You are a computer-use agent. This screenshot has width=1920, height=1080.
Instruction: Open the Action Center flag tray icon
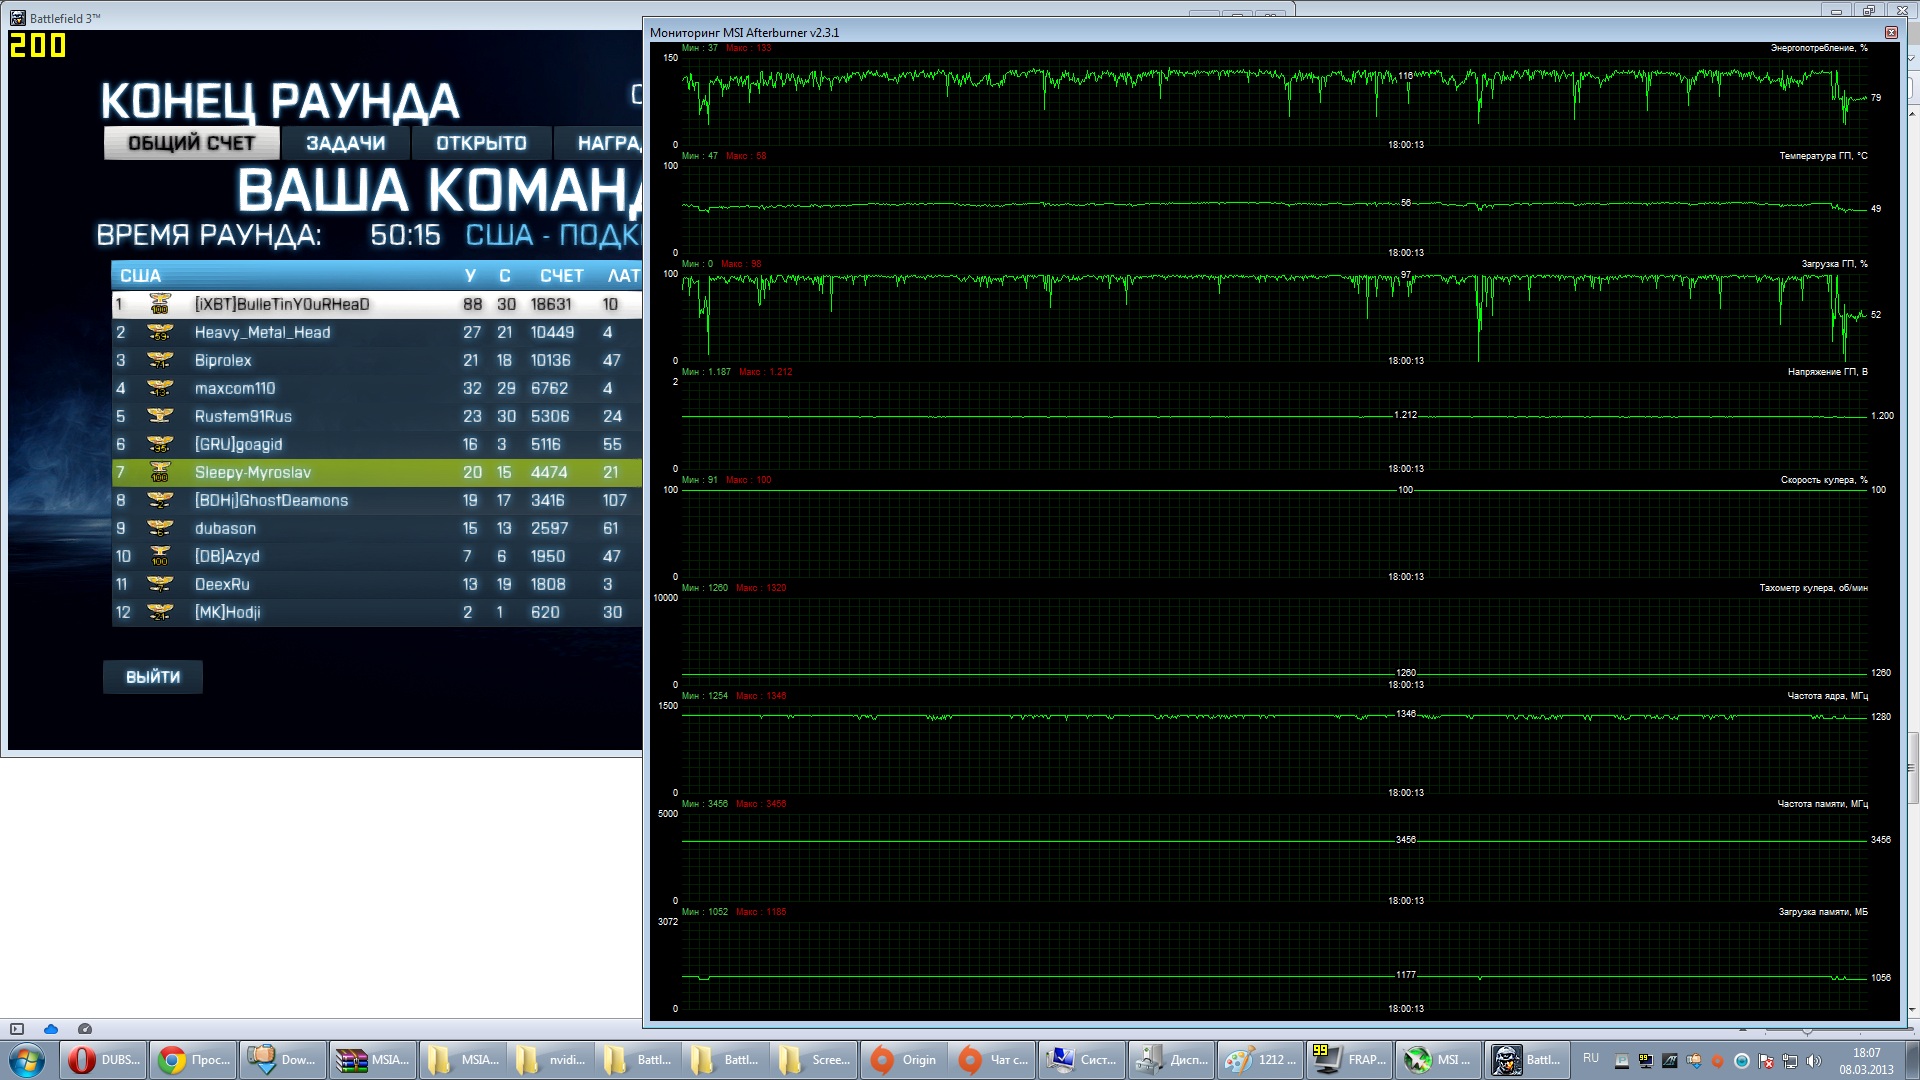1766,1061
